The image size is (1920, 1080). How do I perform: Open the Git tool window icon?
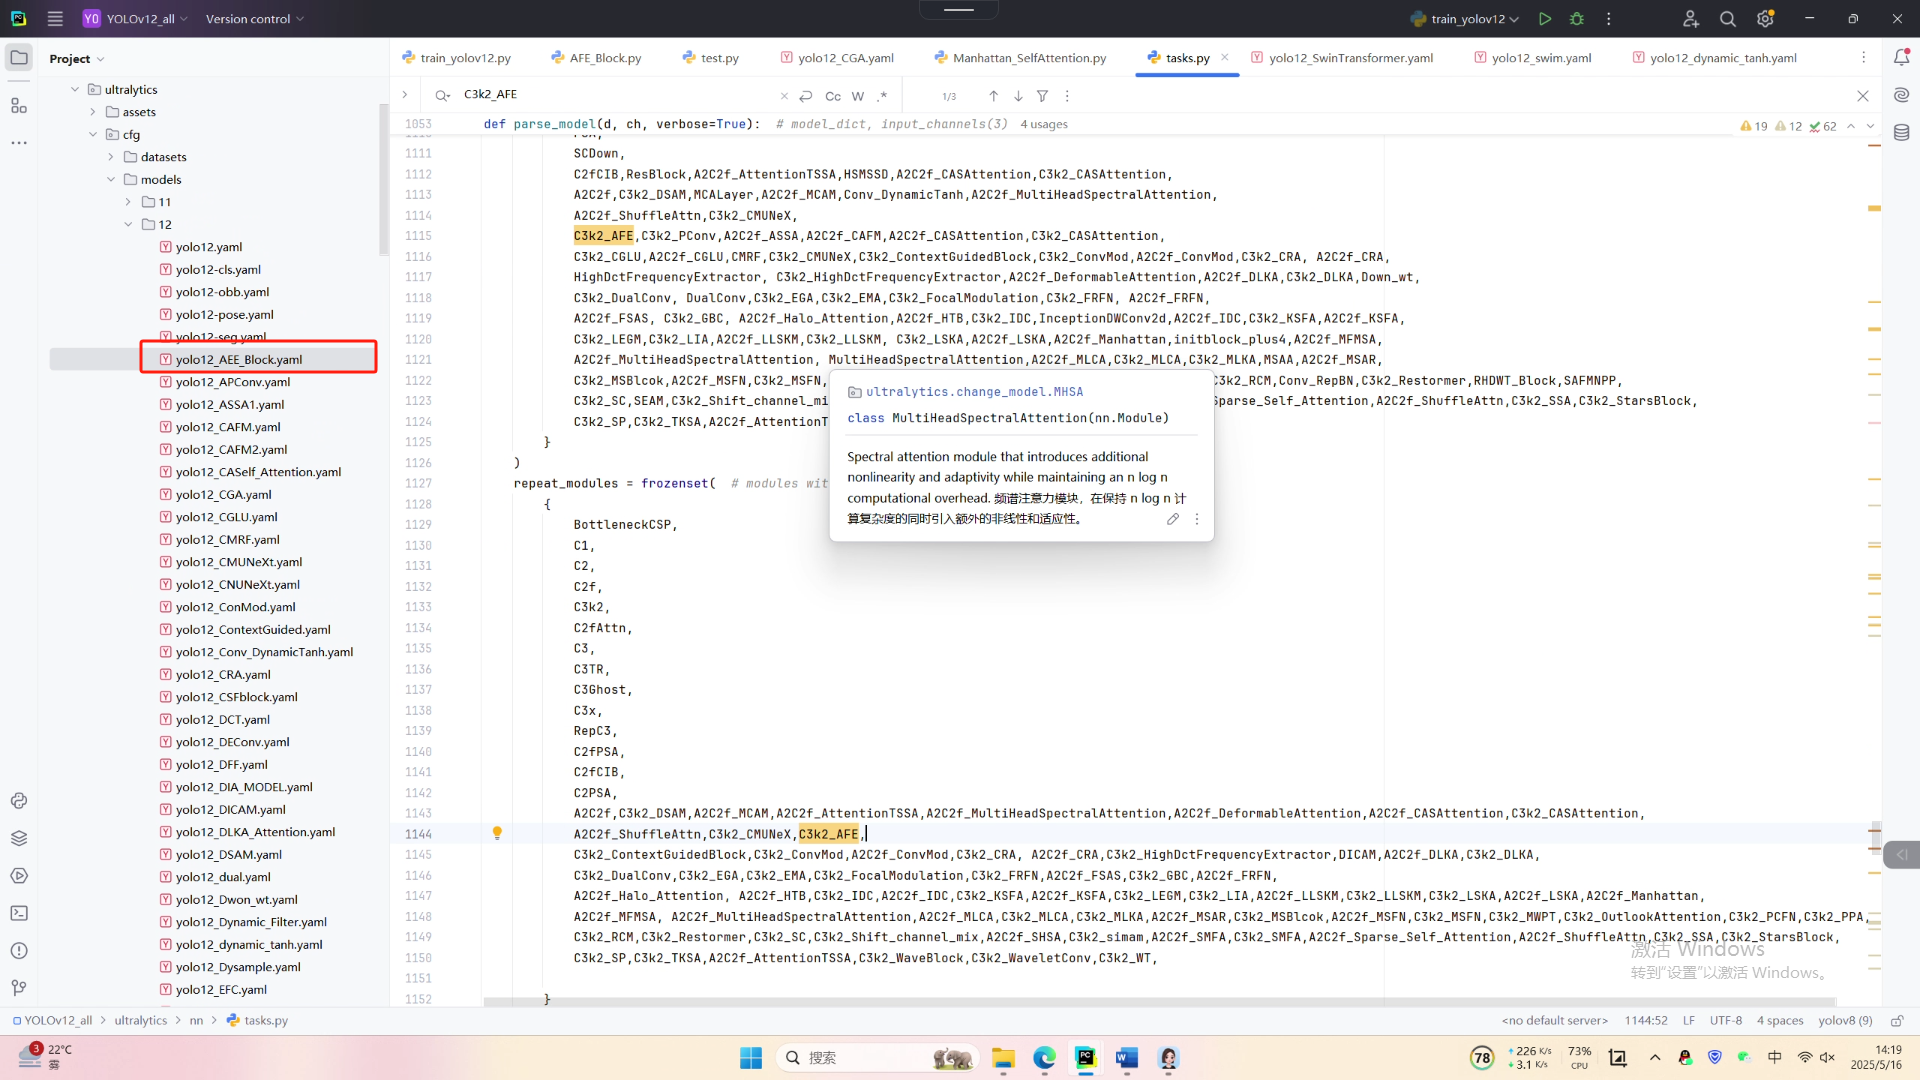[19, 988]
